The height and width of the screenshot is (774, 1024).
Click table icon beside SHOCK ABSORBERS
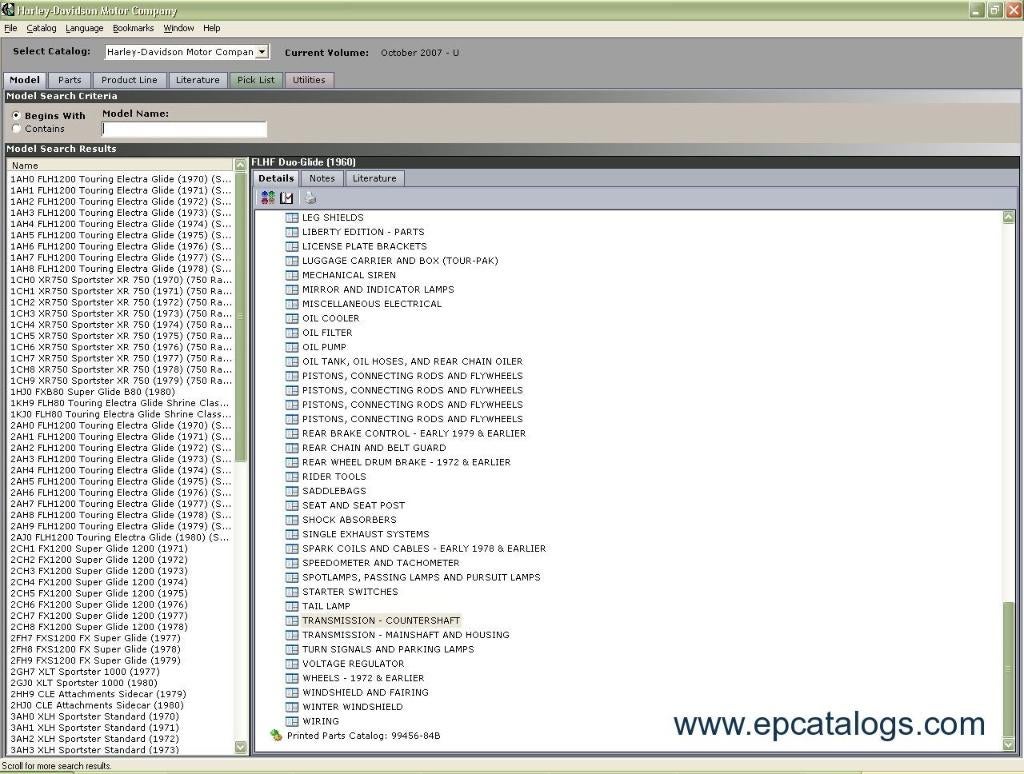coord(292,519)
